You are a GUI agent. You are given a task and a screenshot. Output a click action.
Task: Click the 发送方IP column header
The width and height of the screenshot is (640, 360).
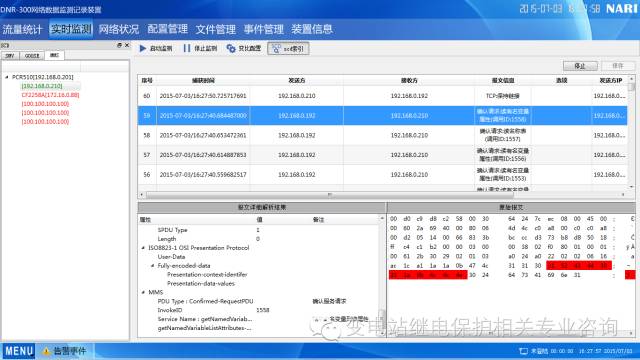610,80
